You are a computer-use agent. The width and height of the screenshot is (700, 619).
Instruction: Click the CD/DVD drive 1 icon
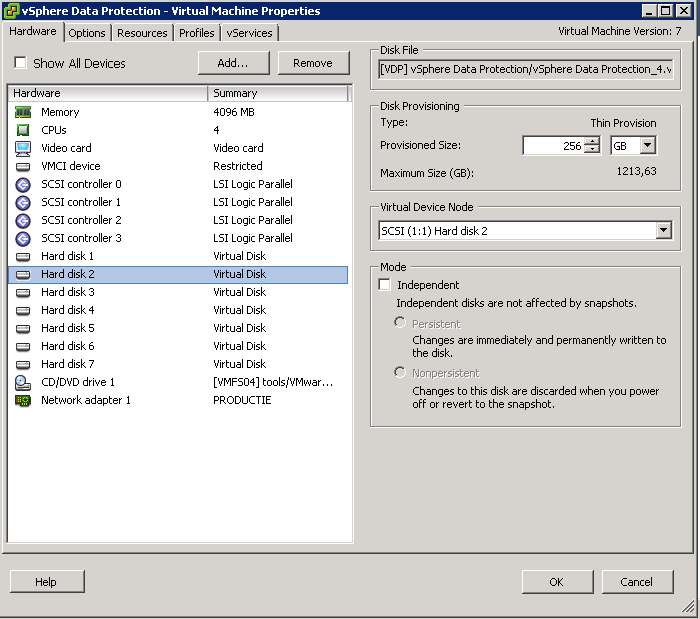tap(23, 382)
